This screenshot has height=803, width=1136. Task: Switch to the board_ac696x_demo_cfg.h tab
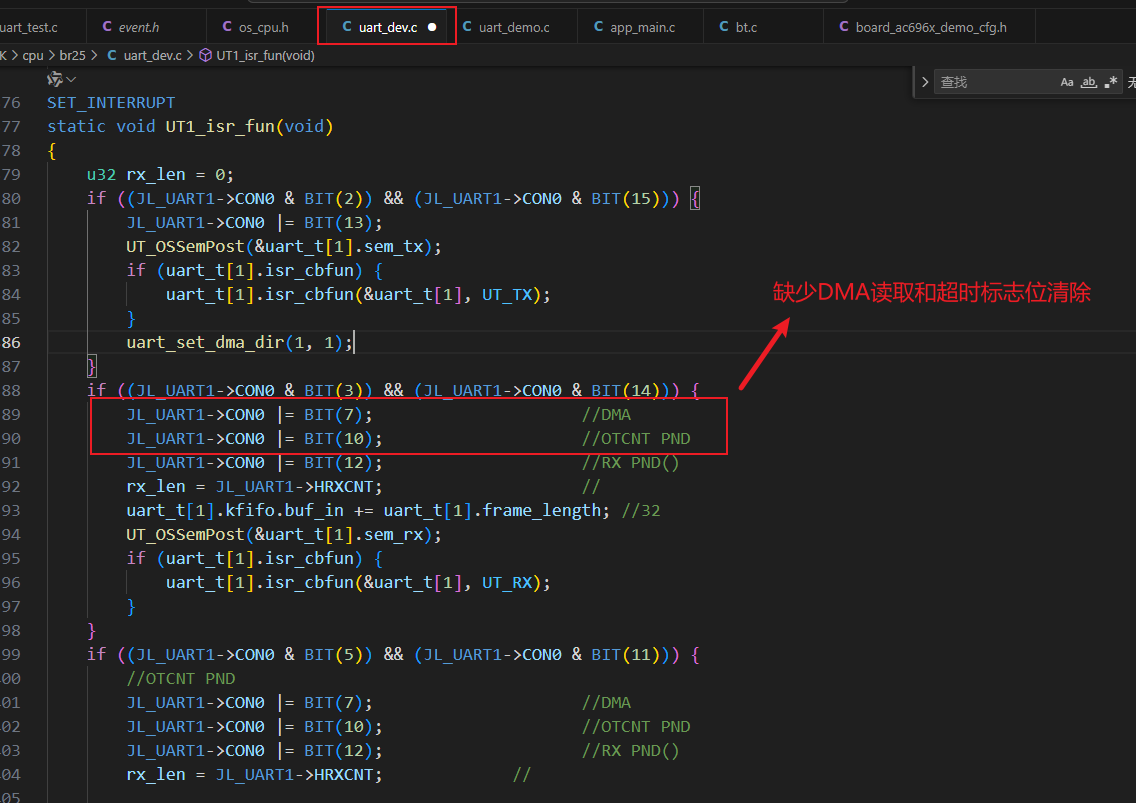tap(931, 28)
